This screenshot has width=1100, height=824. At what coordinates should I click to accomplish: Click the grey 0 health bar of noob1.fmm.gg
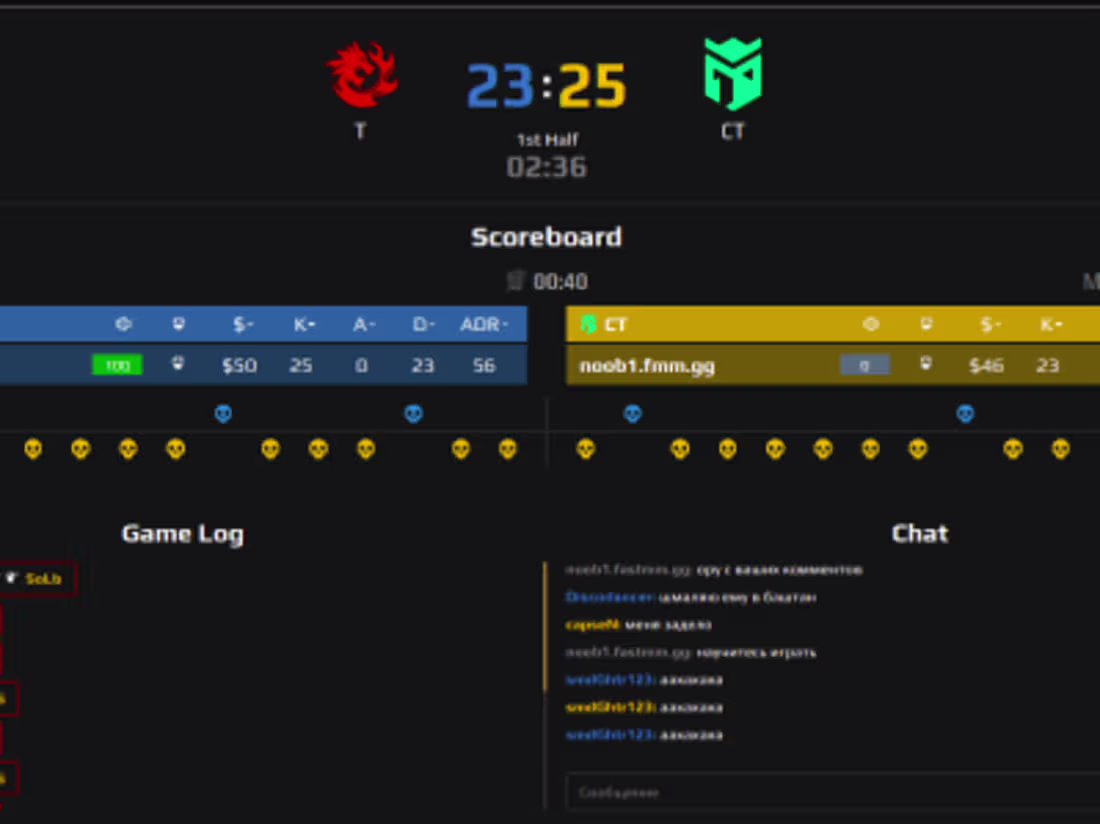click(864, 365)
